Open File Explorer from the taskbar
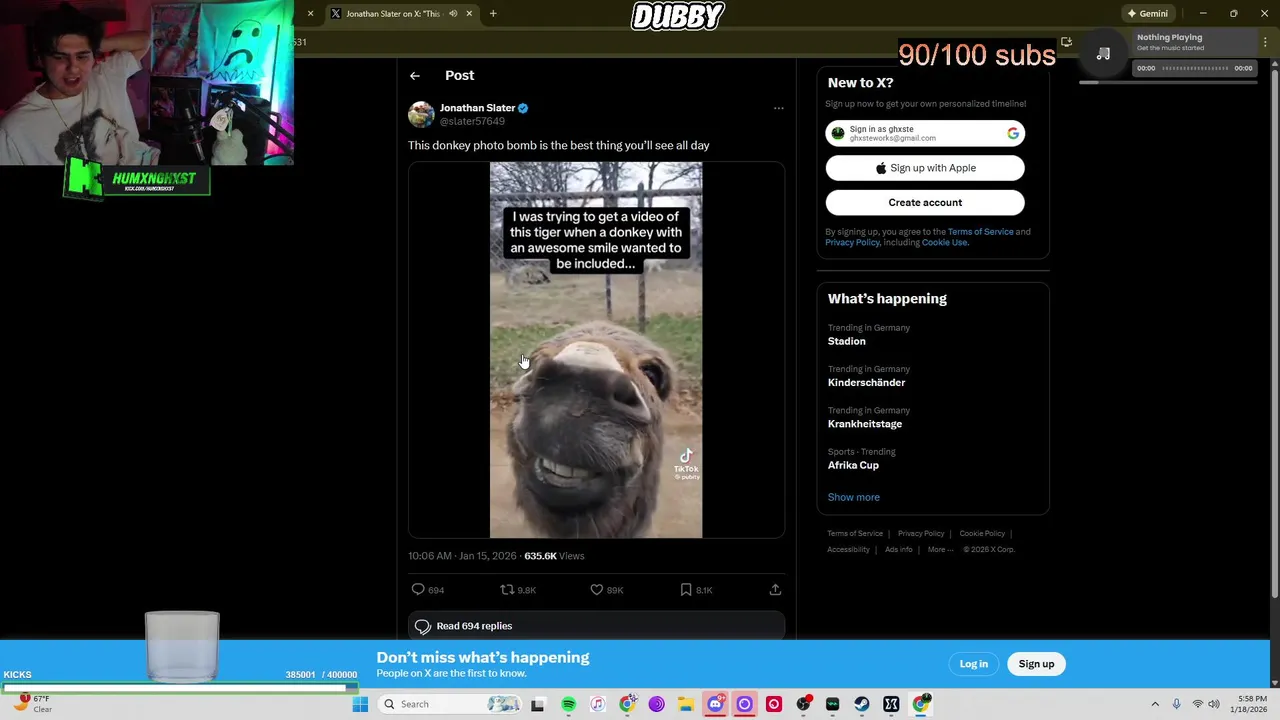1280x720 pixels. point(685,704)
